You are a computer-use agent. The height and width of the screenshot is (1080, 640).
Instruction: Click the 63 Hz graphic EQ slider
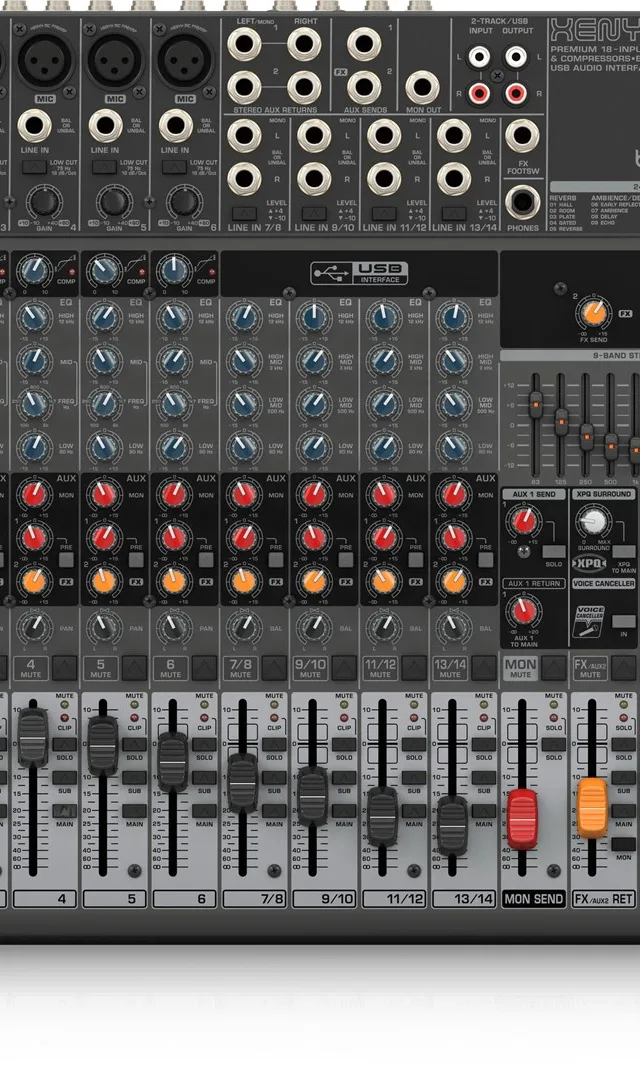pyautogui.click(x=535, y=405)
